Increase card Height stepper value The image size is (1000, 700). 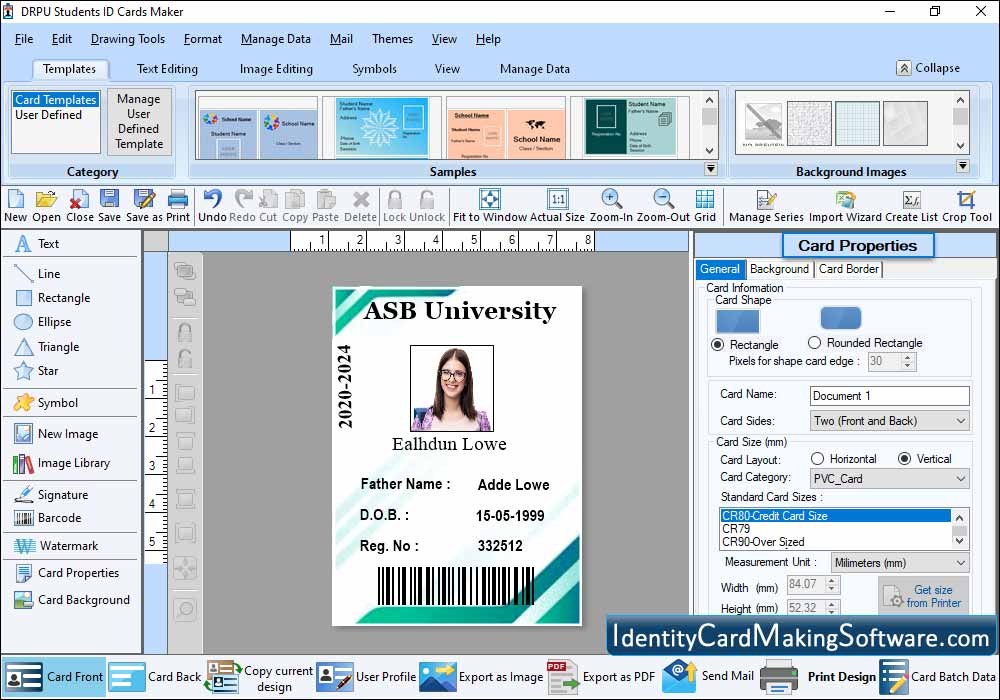(x=832, y=604)
